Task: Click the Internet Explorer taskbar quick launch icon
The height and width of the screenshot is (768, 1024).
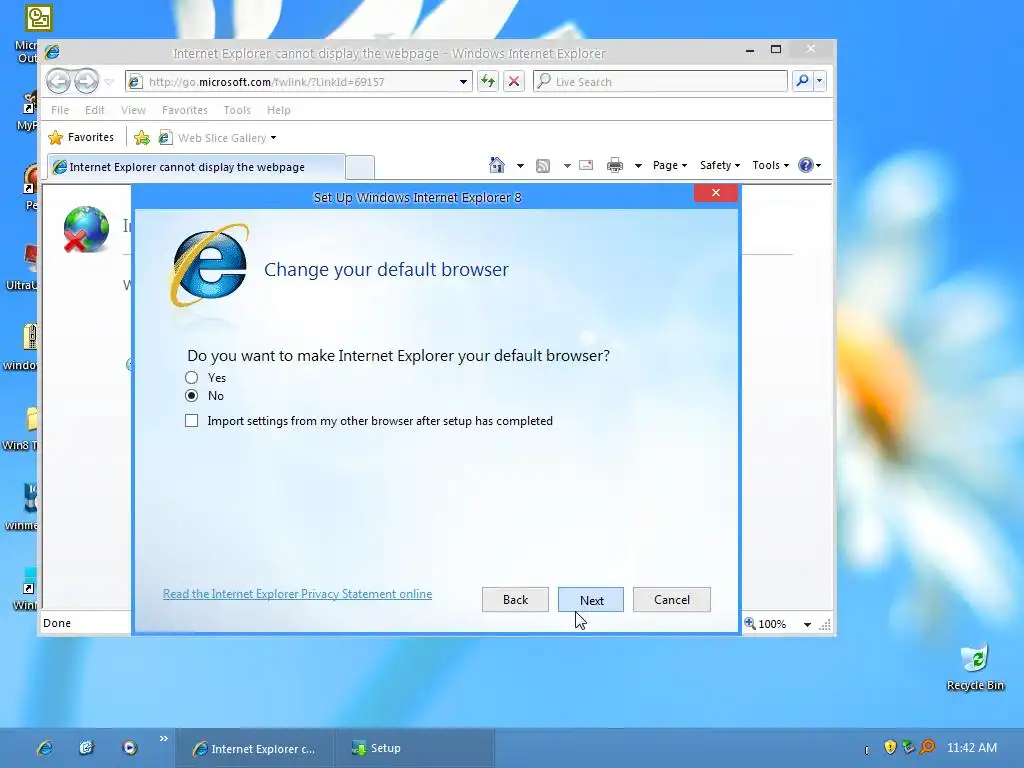Action: (44, 748)
